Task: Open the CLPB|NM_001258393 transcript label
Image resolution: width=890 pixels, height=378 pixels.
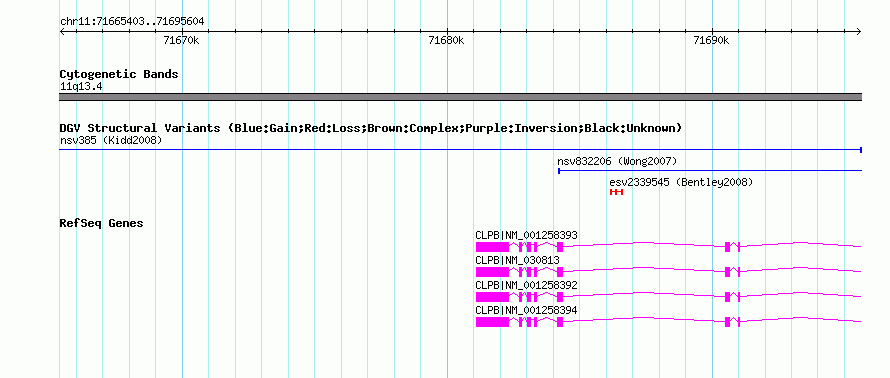Action: tap(526, 236)
